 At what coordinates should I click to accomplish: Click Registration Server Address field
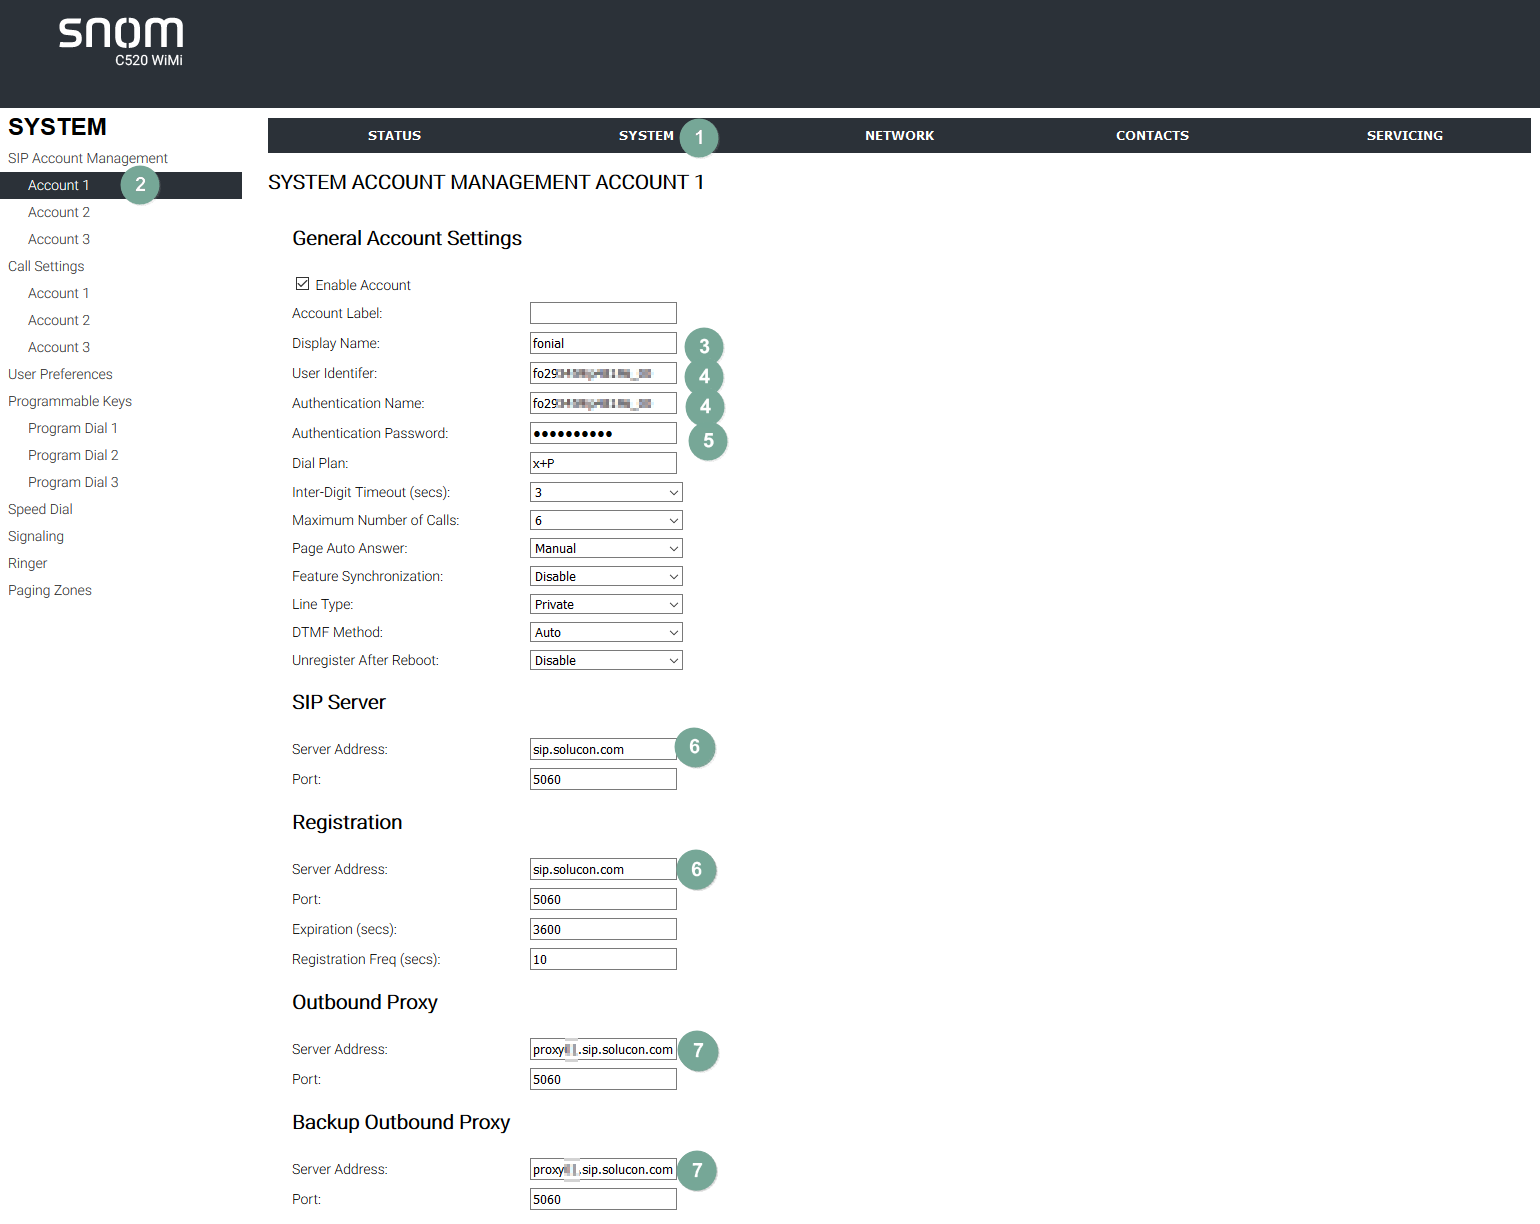(x=603, y=869)
